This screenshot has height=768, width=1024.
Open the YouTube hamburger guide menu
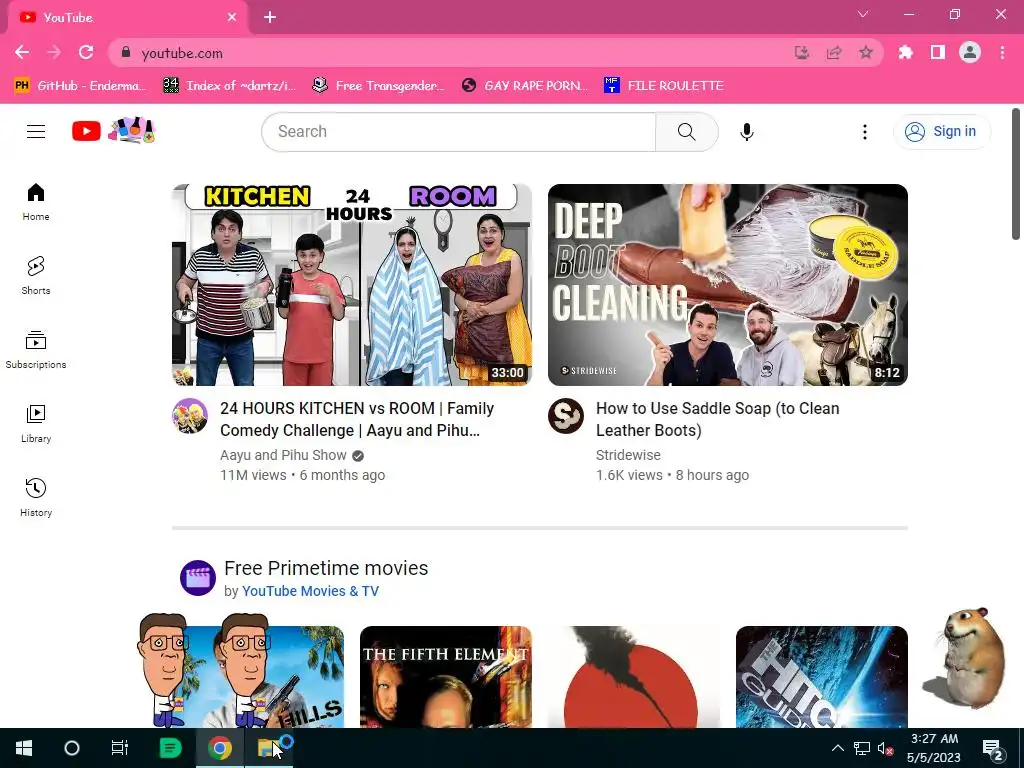click(x=36, y=131)
